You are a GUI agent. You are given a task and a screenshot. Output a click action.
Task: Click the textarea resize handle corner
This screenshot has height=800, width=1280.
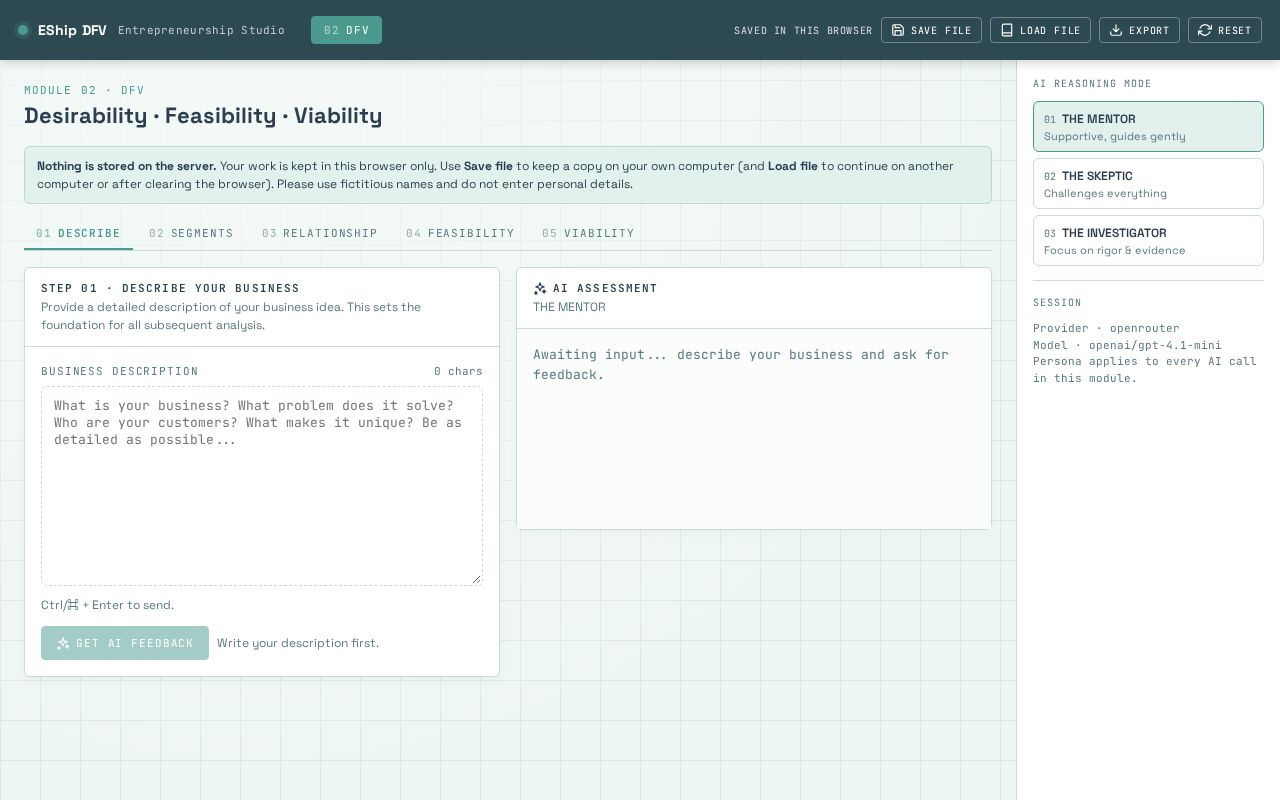coord(476,579)
